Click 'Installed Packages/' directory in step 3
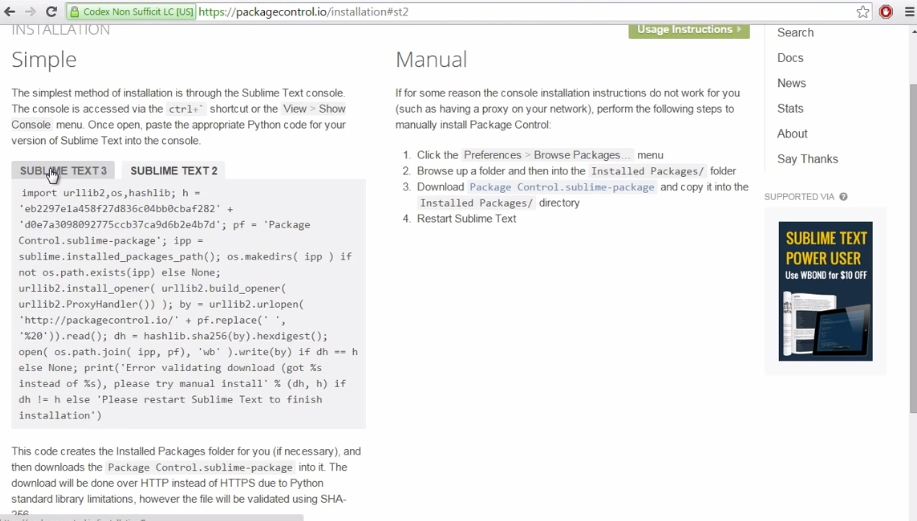The image size is (917, 521). (x=476, y=203)
